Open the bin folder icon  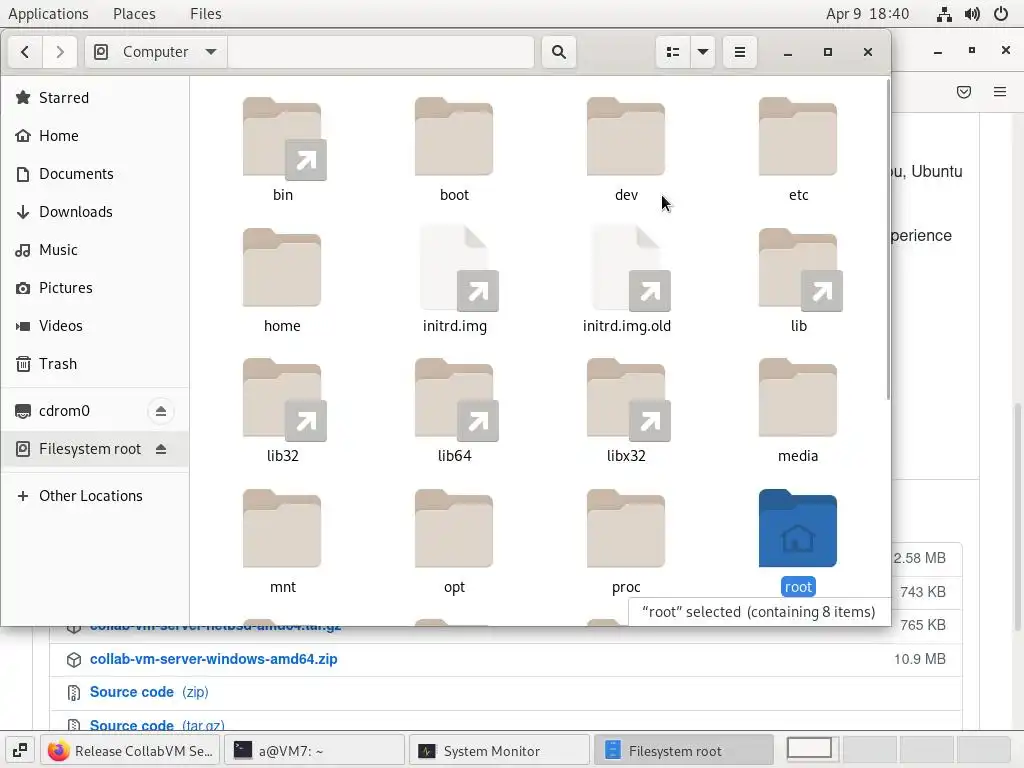tap(282, 138)
